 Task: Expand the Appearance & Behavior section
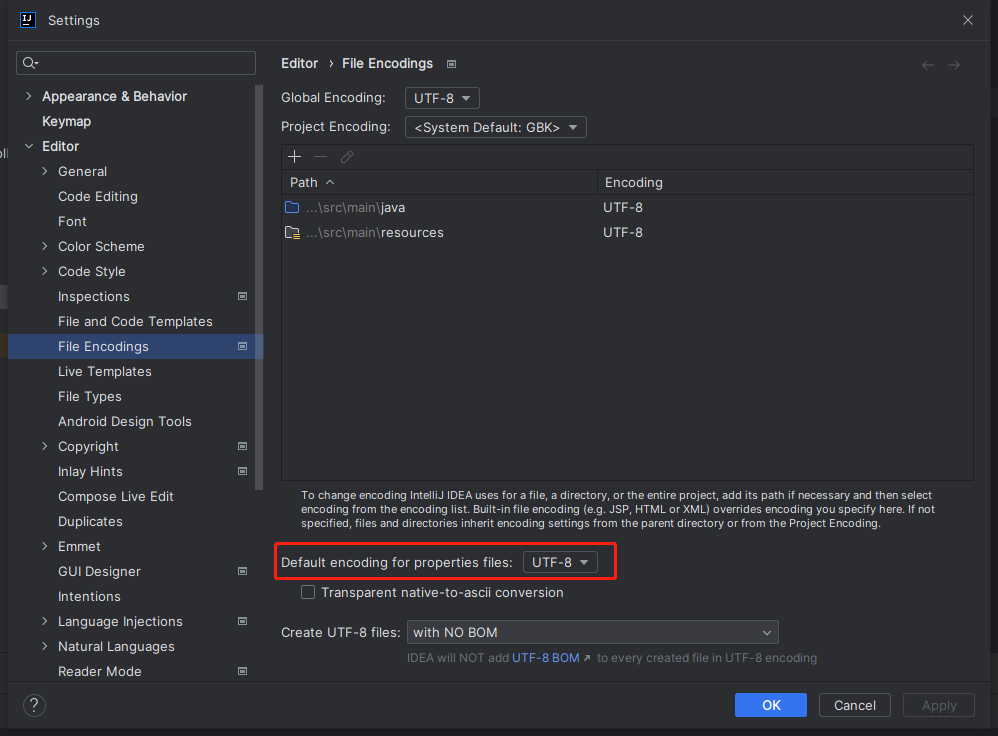(29, 96)
